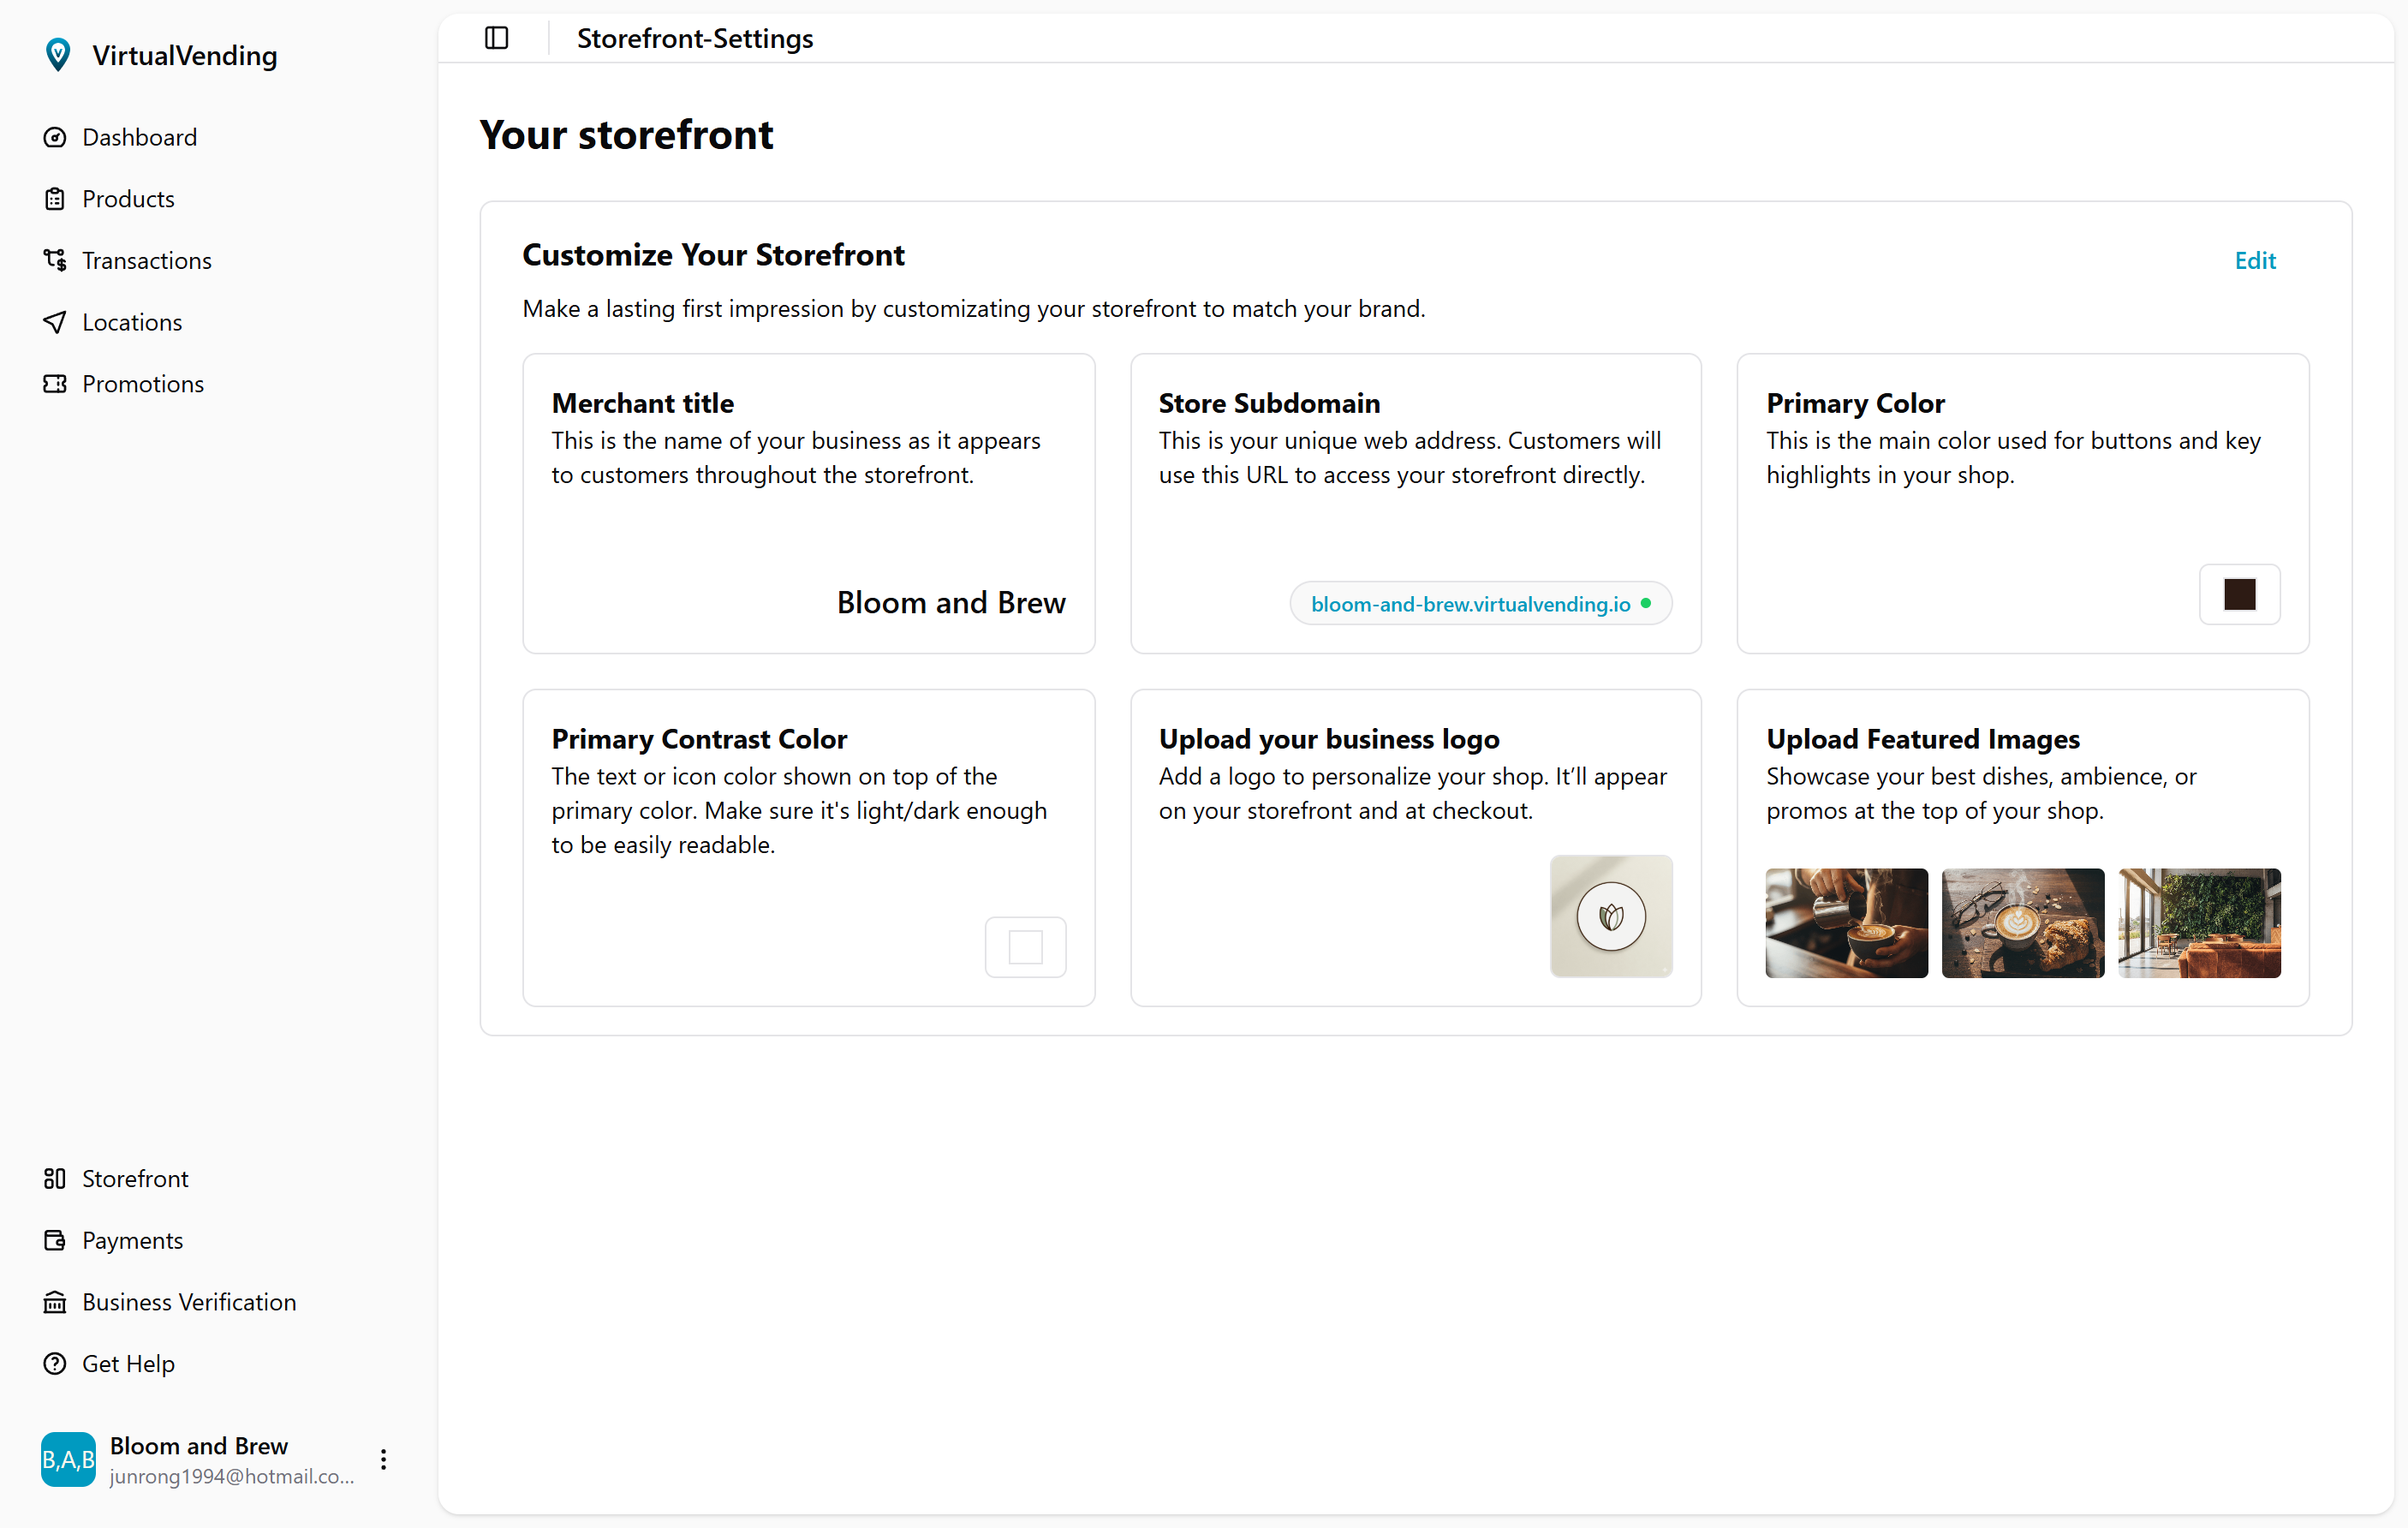Click the white Primary Contrast Color swatch
Image resolution: width=2408 pixels, height=1528 pixels.
point(1025,947)
